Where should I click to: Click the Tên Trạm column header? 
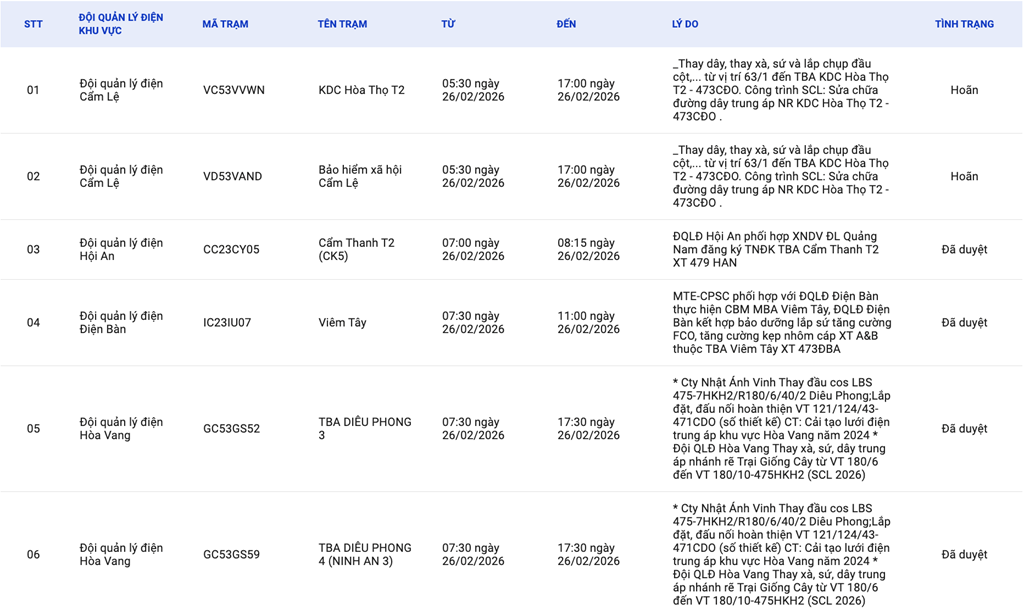coord(342,24)
